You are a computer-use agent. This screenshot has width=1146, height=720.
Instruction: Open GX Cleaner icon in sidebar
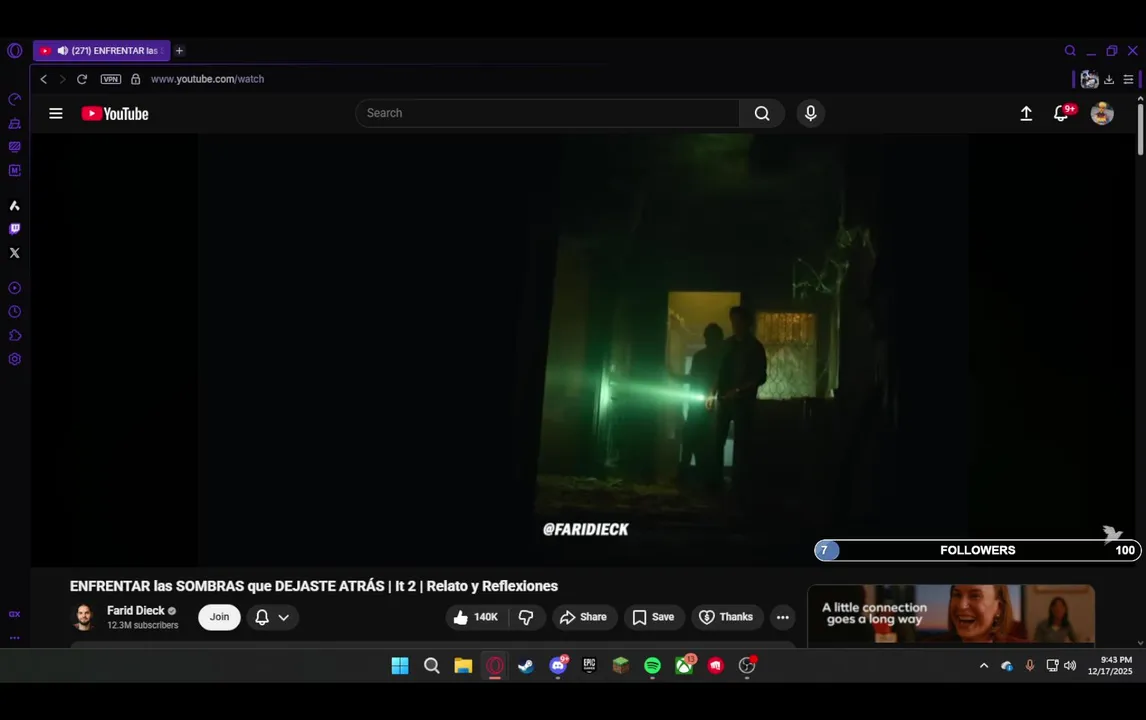tap(15, 124)
